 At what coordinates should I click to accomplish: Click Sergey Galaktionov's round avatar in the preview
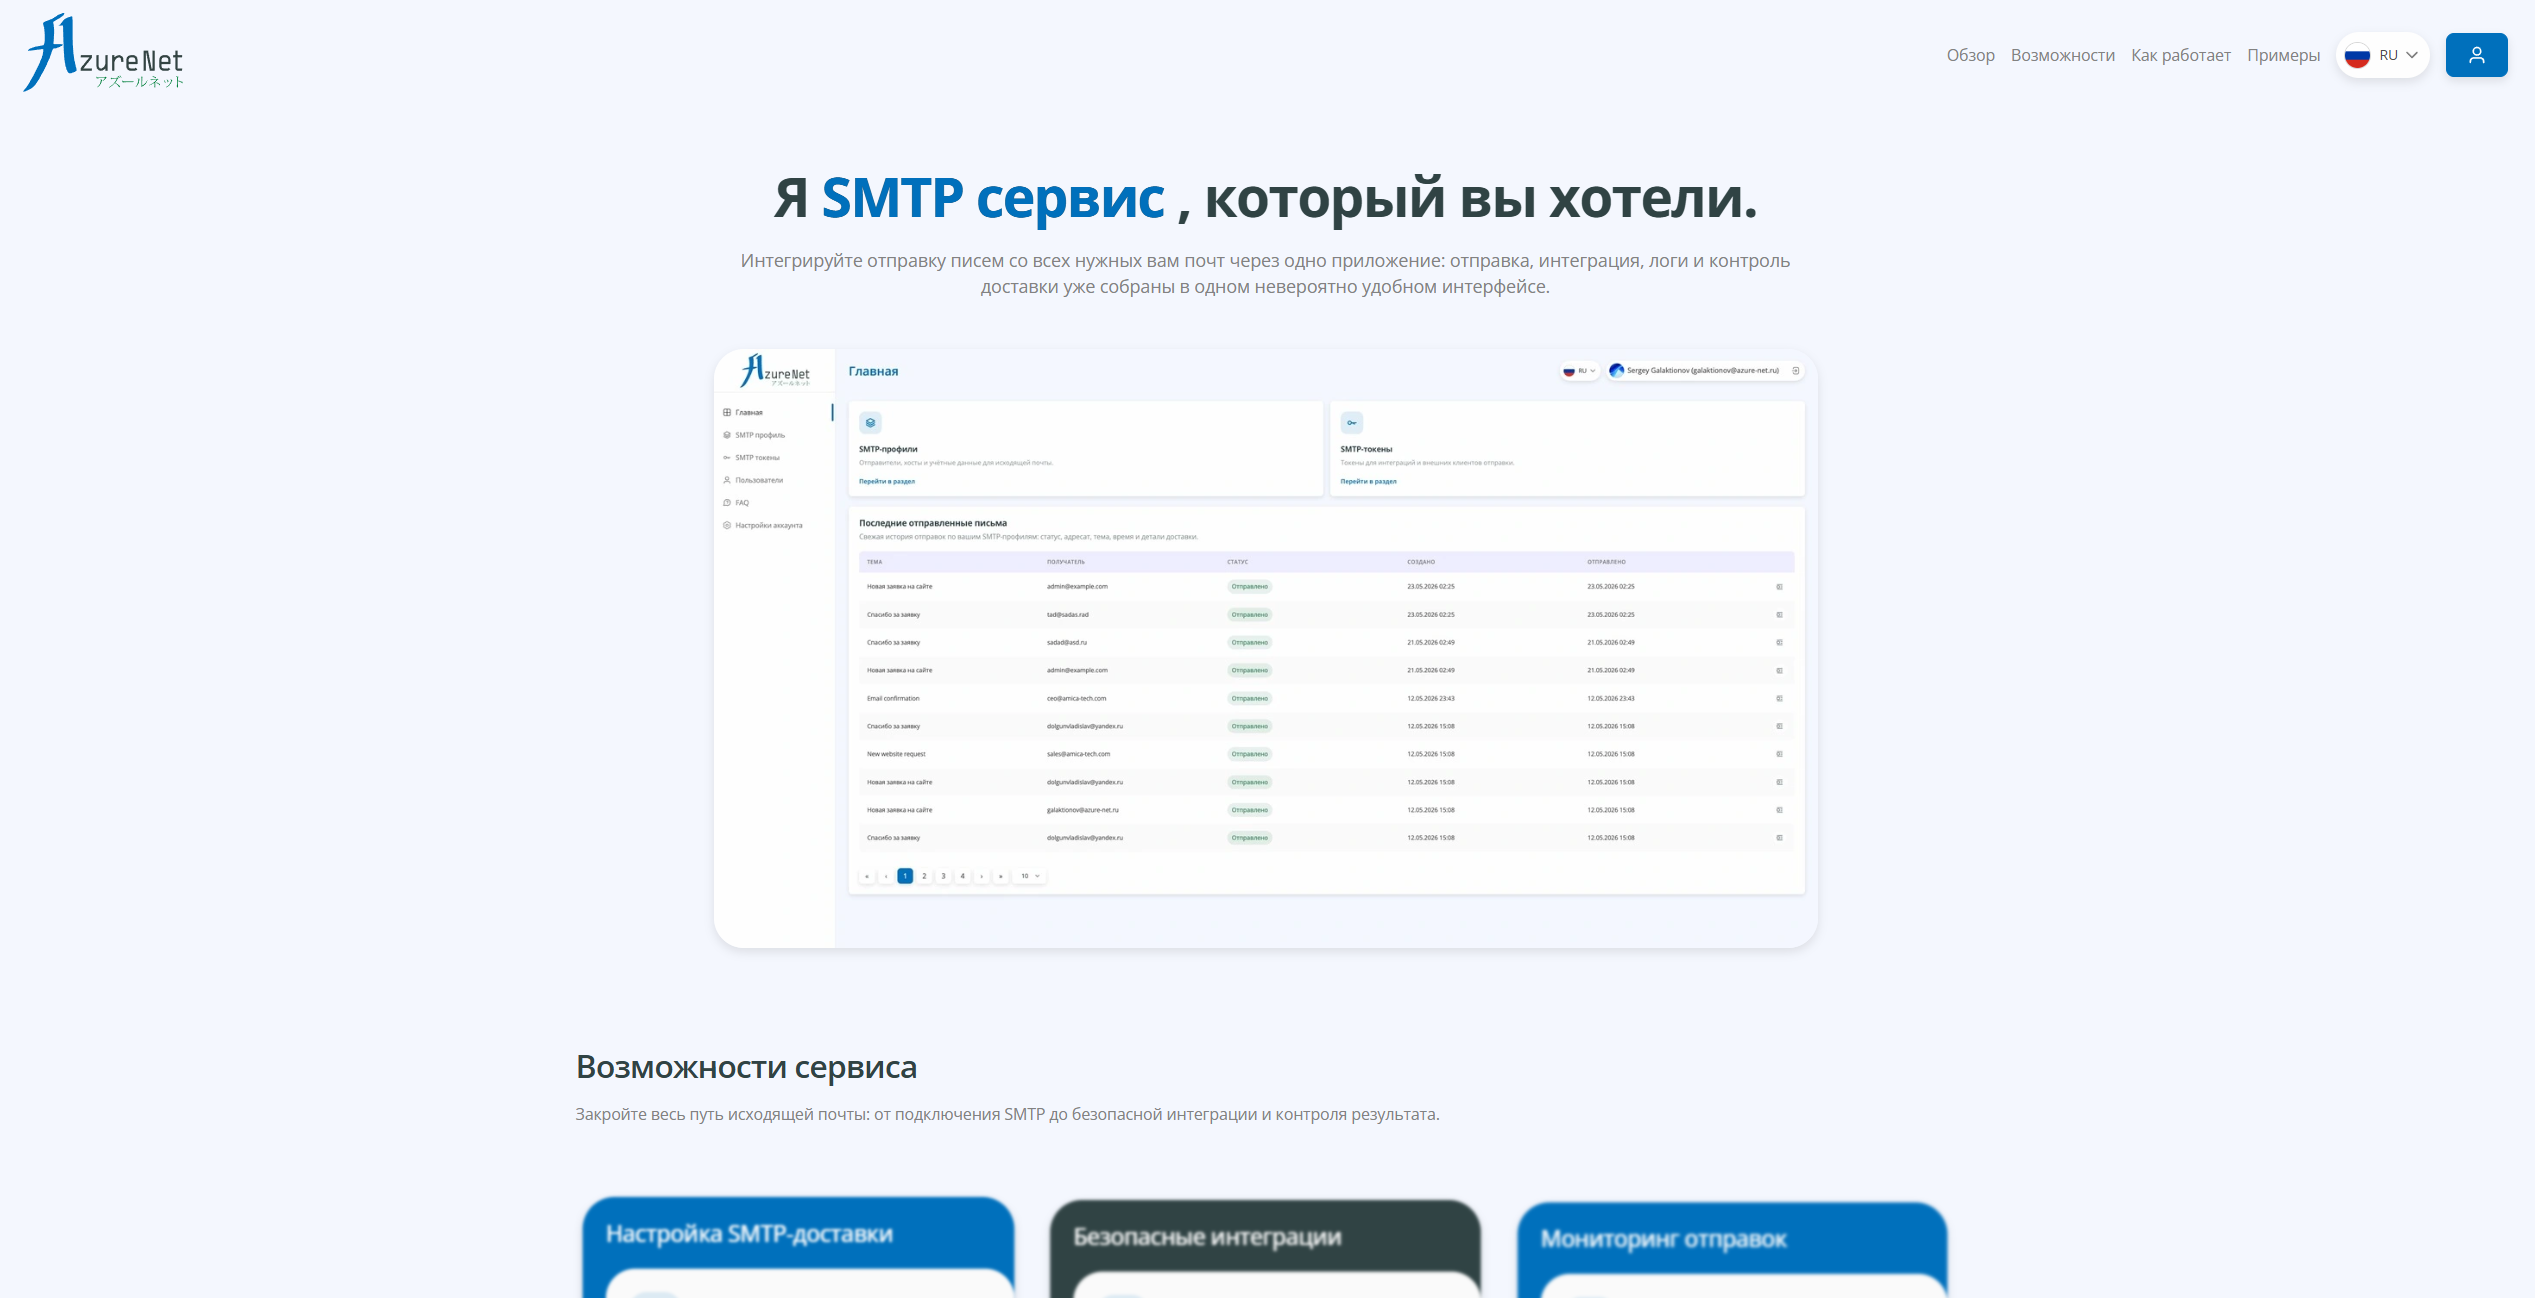(1617, 371)
